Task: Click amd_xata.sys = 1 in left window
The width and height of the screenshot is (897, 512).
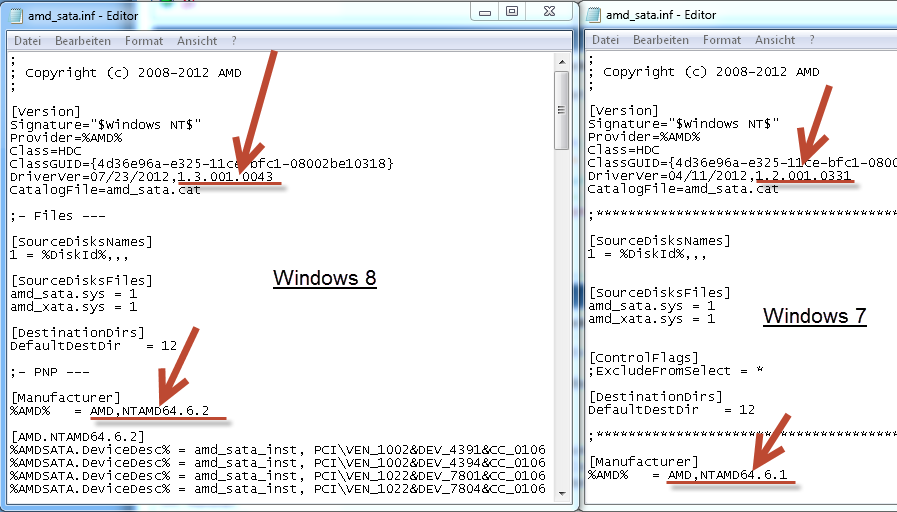Action: point(73,307)
